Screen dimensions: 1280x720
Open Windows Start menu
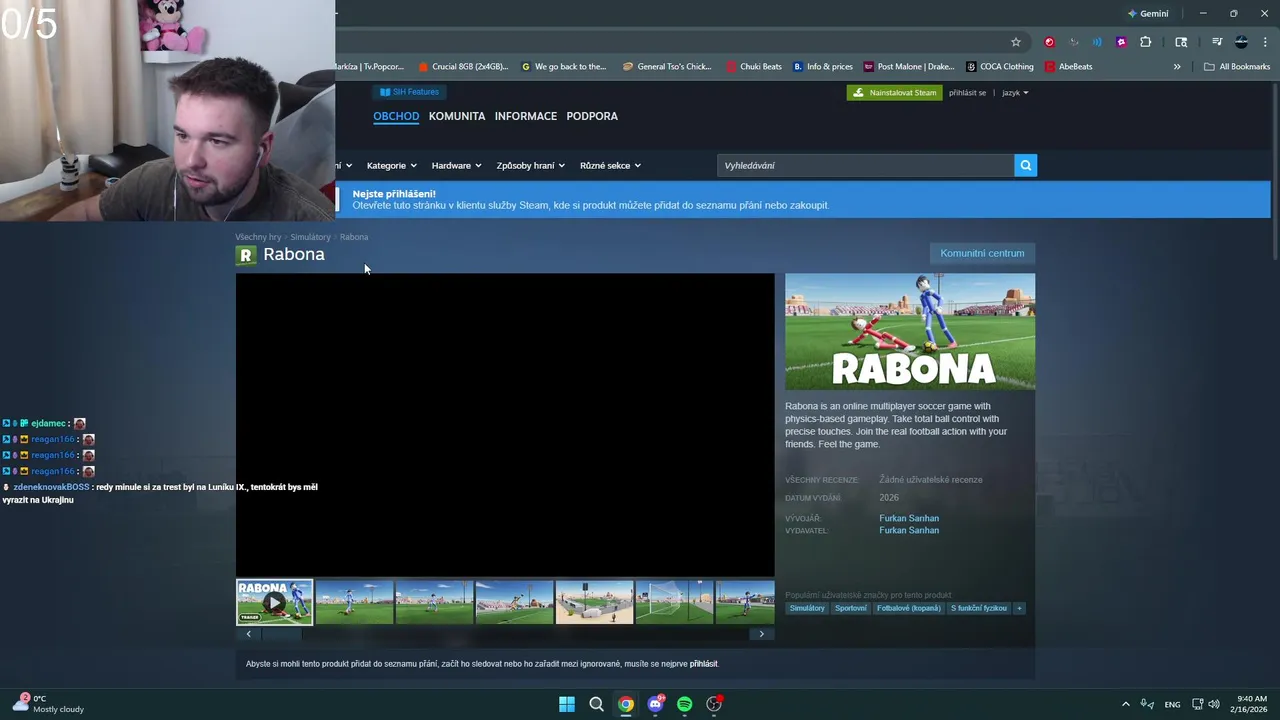567,704
